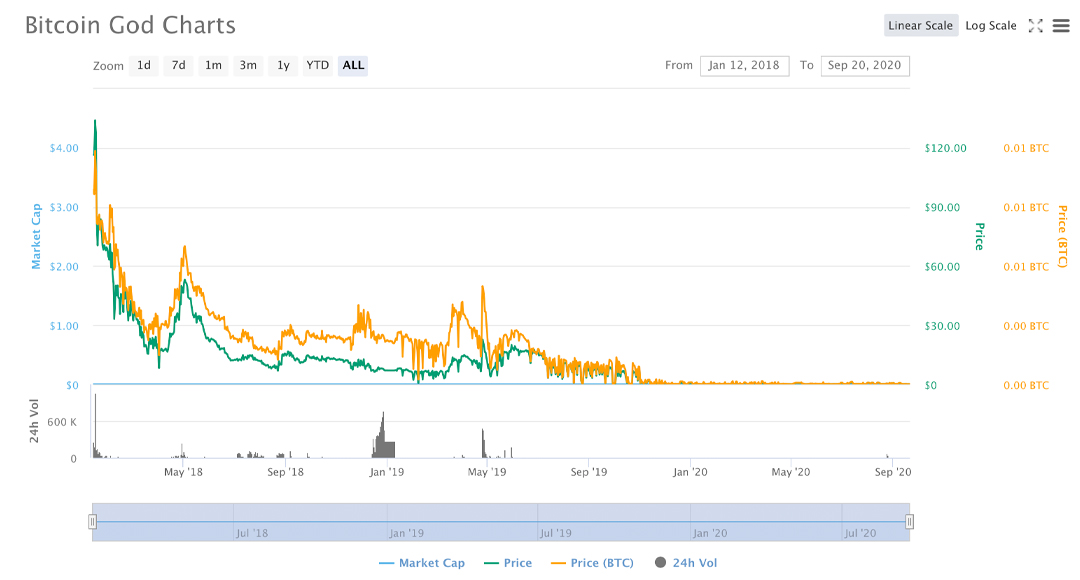Click the May '18 x-axis label
Image resolution: width=1080 pixels, height=580 pixels.
(183, 472)
